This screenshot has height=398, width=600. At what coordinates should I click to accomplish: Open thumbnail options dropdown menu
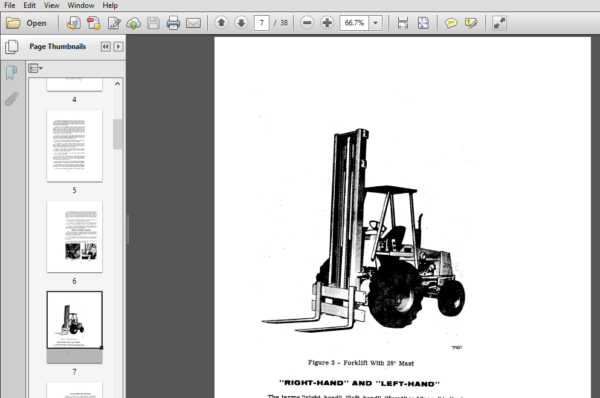35,69
